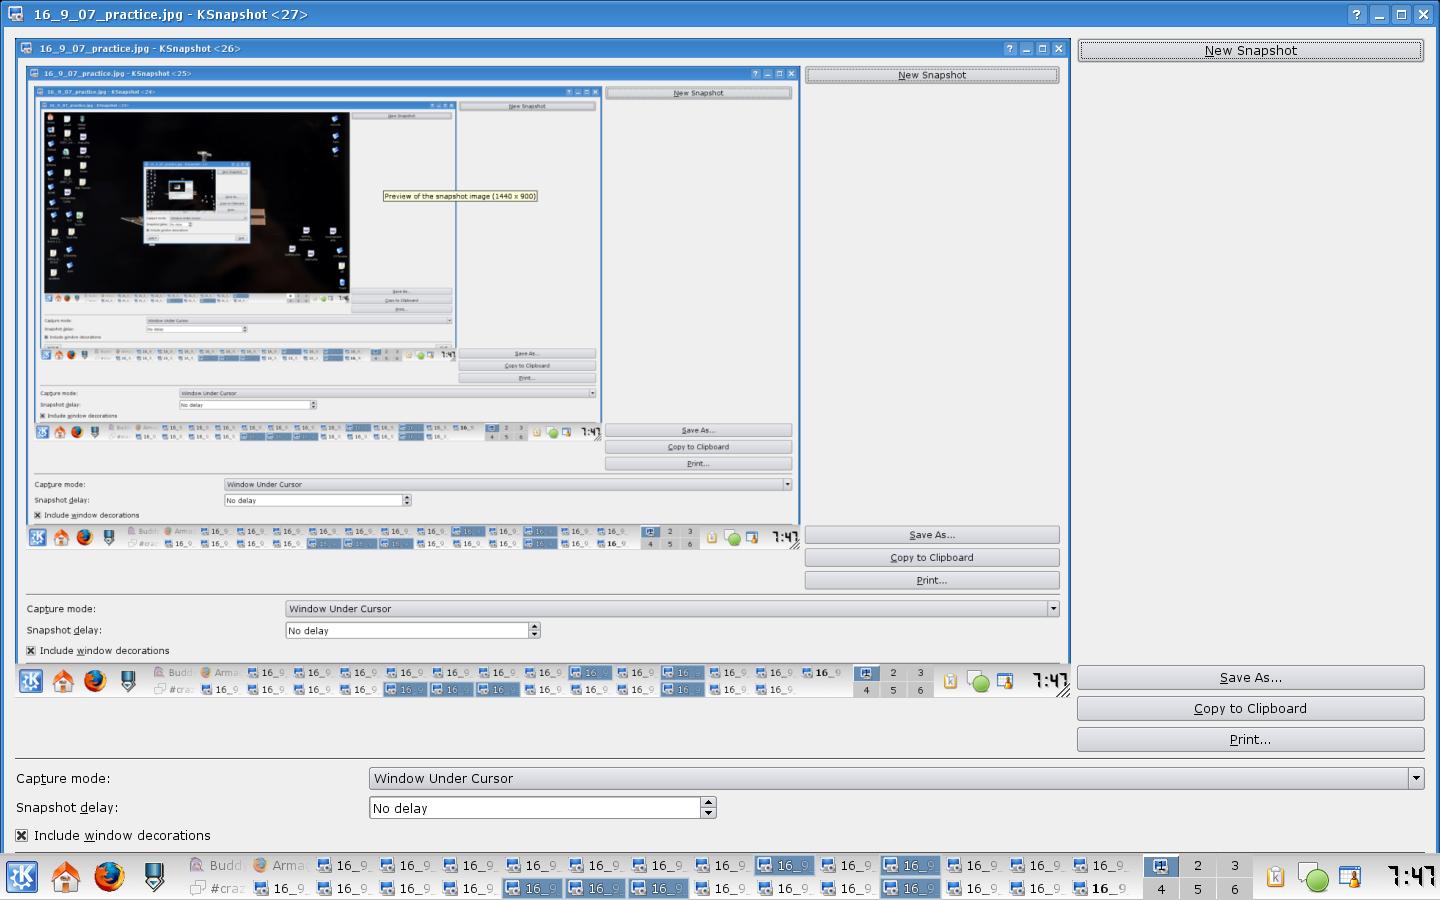
Task: Open the calendar reminder tray icon
Action: [1350, 877]
